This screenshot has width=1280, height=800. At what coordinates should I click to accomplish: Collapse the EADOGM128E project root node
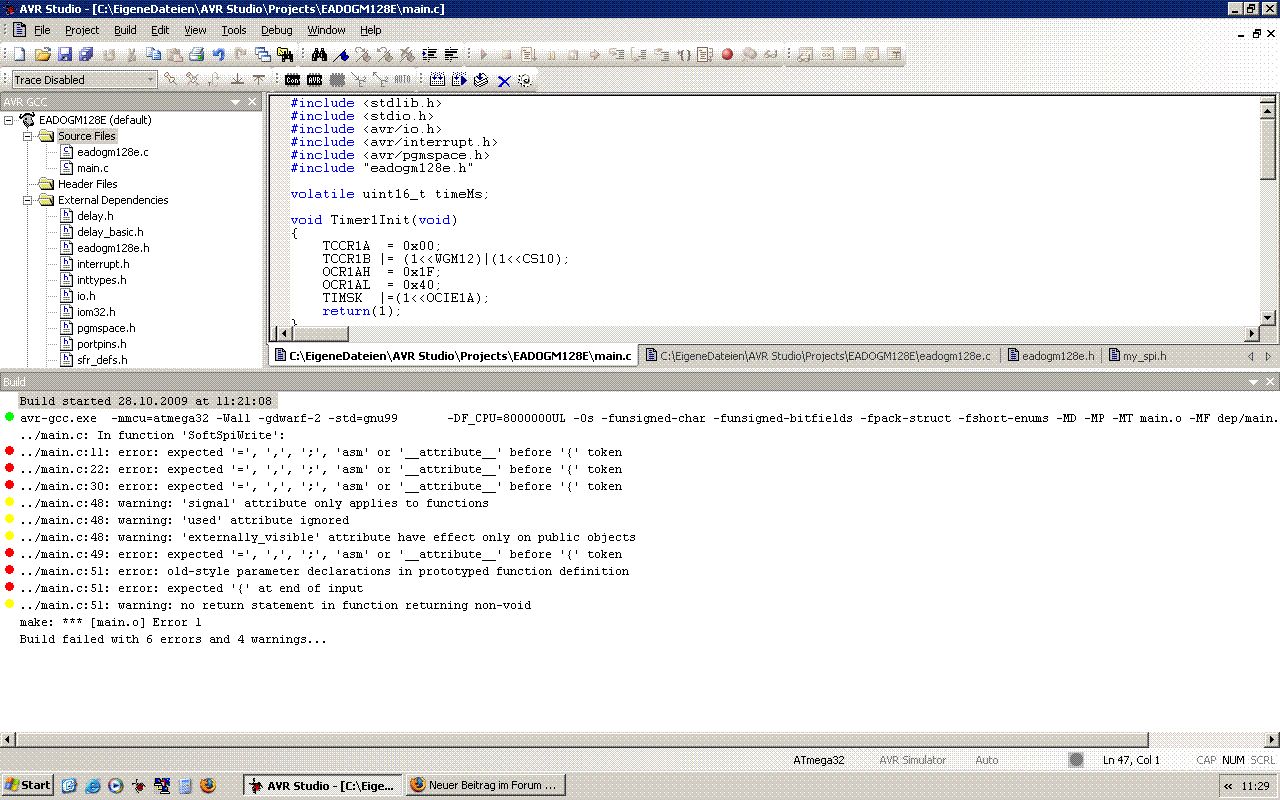(9, 120)
